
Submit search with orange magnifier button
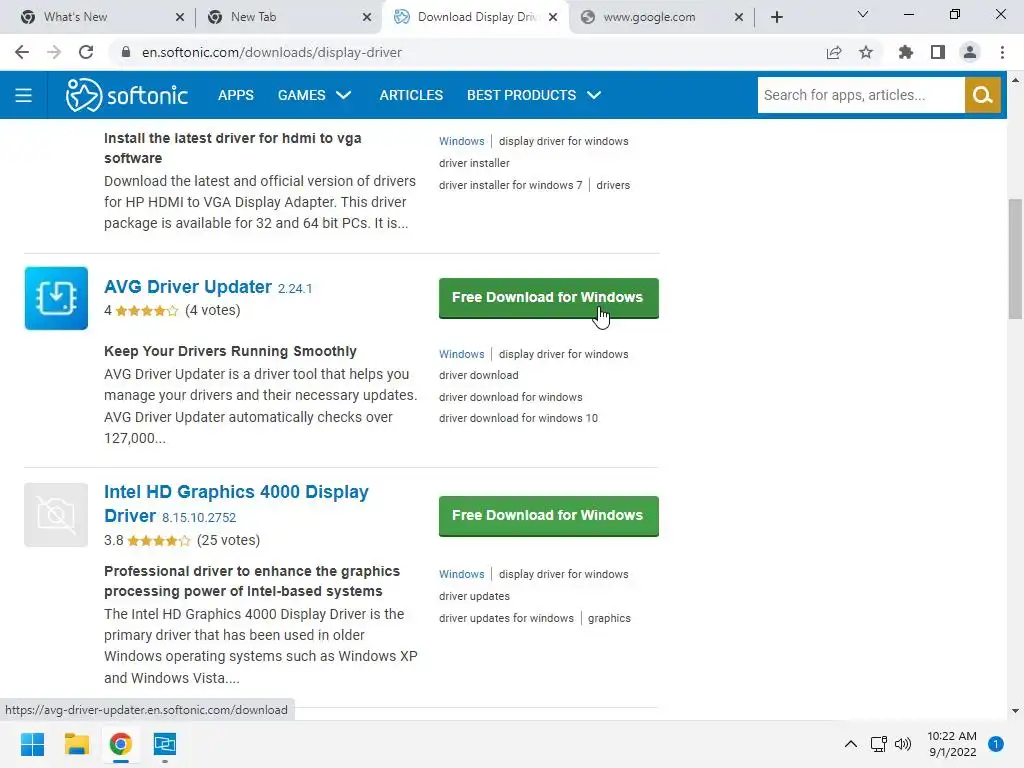[983, 95]
